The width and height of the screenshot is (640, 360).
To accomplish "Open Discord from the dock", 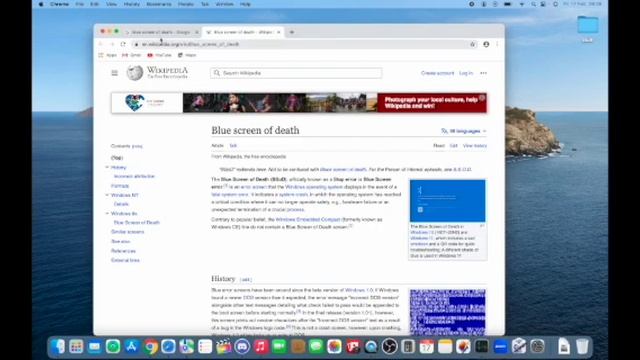I will click(242, 347).
